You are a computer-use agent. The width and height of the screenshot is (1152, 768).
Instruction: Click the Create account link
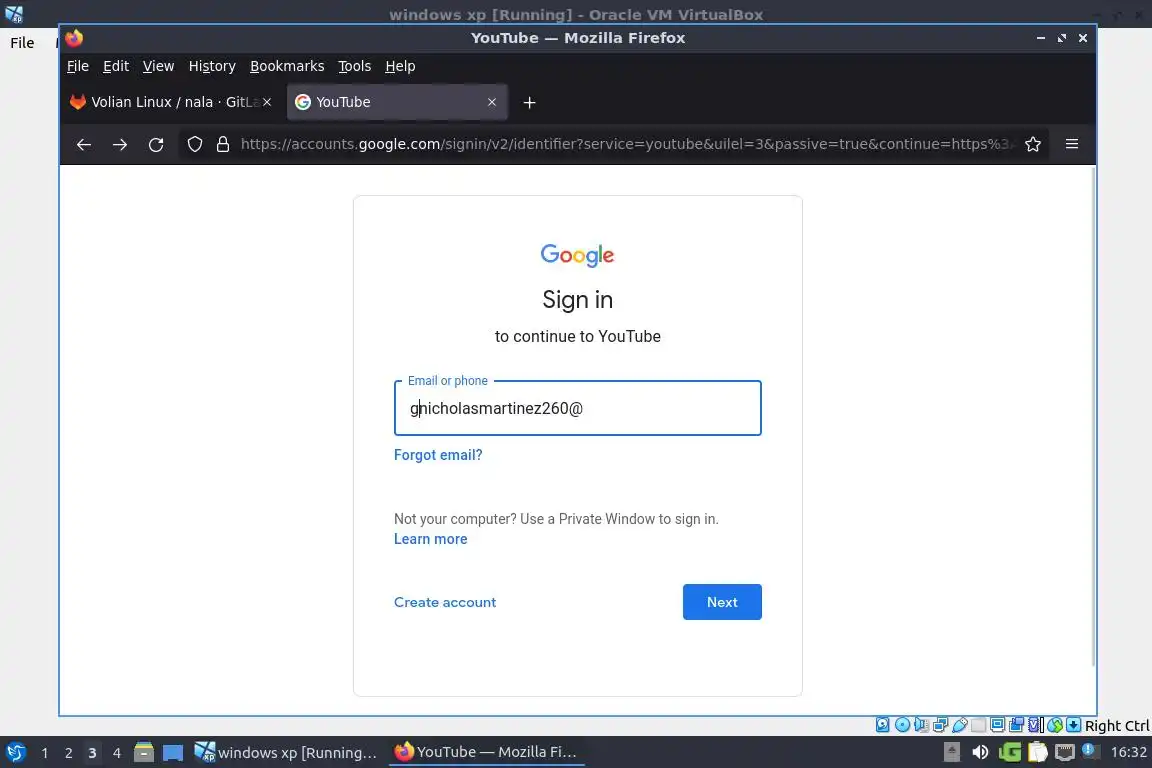(444, 602)
